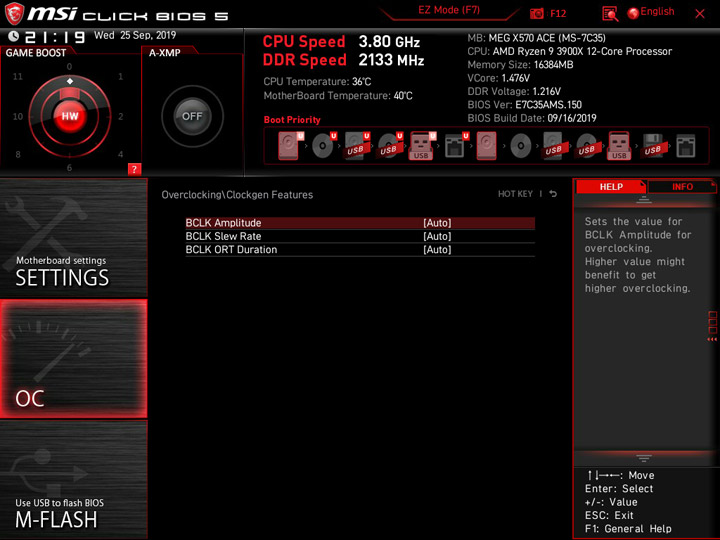Click Game Boost dial number 10
The image size is (720, 540).
pyautogui.click(x=17, y=117)
